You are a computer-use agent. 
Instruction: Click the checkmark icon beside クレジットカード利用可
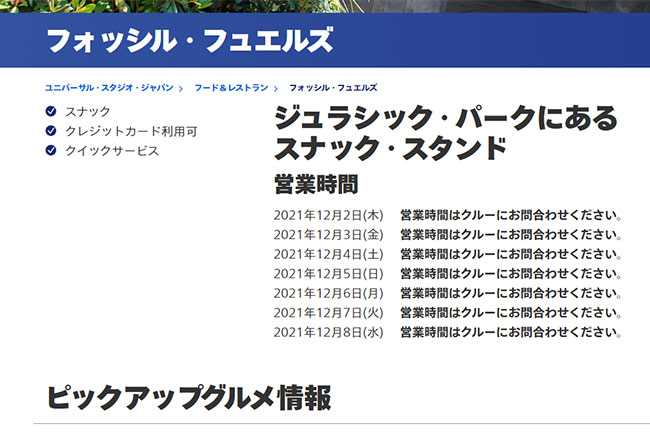tap(51, 131)
